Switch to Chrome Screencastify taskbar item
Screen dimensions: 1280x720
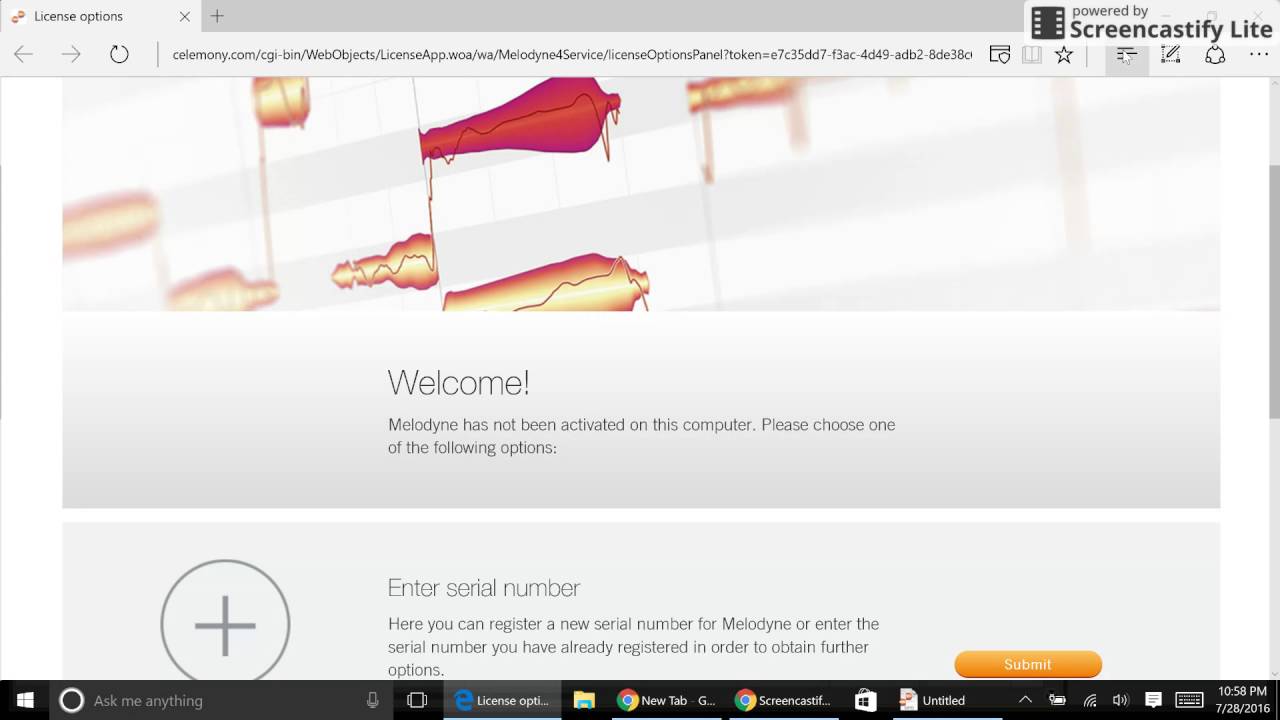coord(784,700)
